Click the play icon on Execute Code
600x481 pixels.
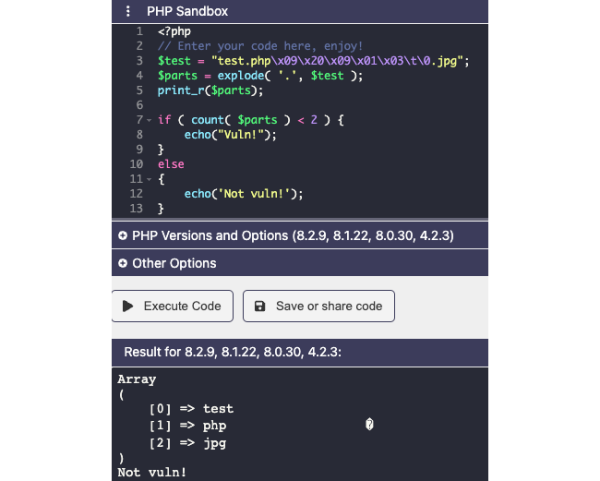point(128,306)
